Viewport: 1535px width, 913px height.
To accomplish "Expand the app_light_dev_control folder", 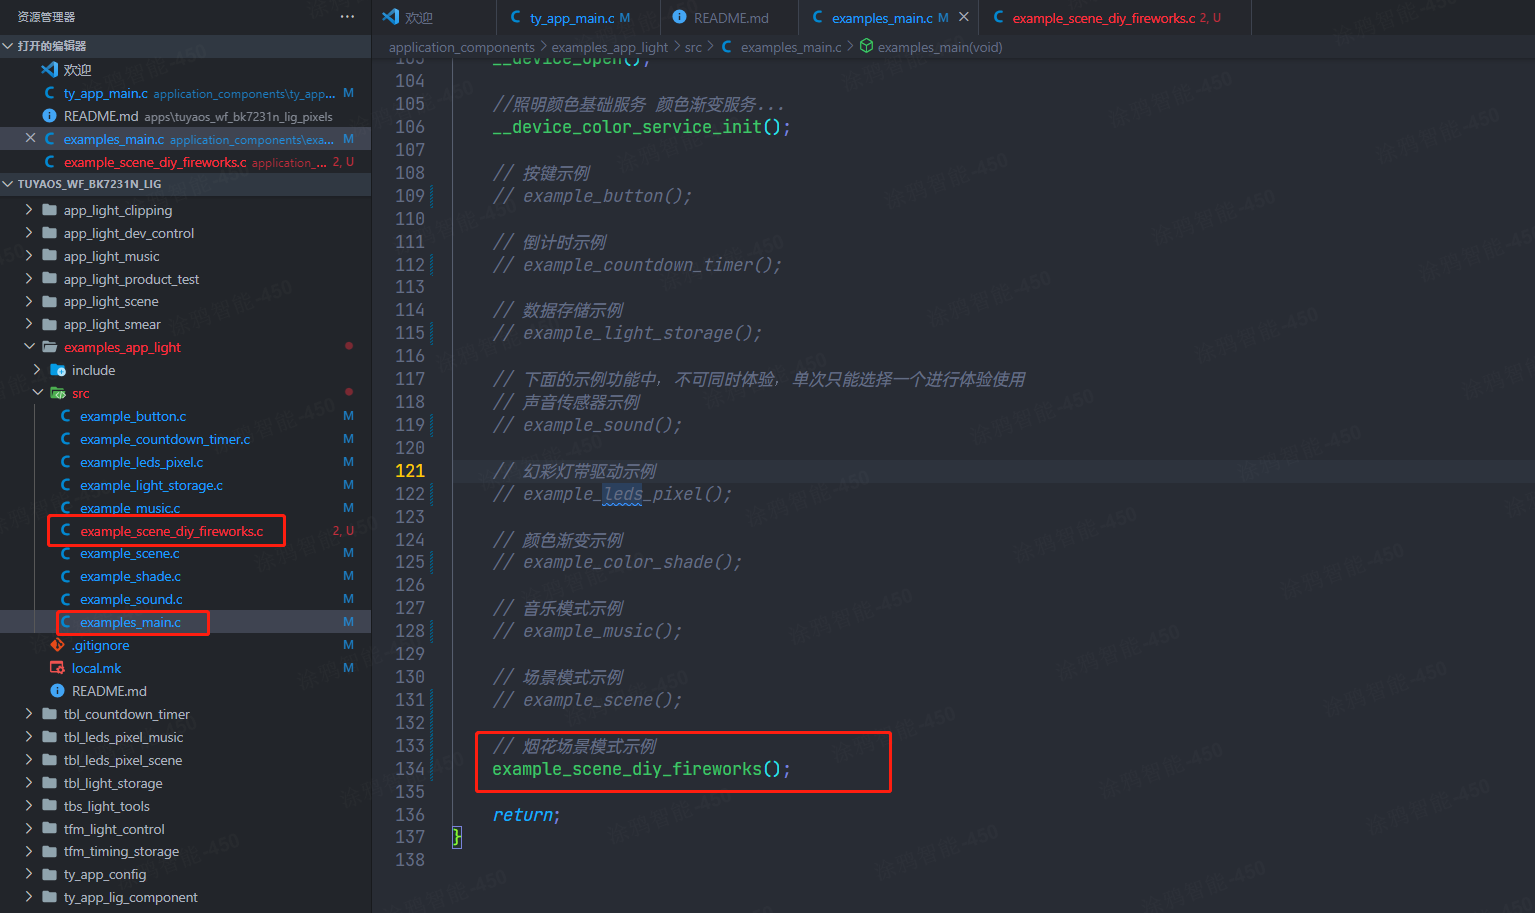I will click(x=29, y=233).
